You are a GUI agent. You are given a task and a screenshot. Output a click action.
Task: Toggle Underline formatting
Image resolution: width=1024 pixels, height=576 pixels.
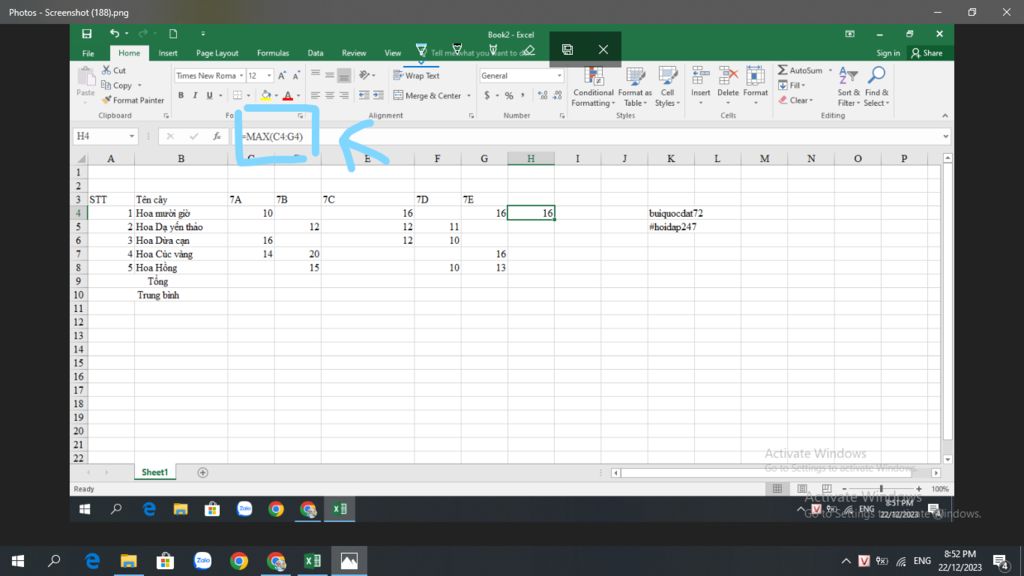(209, 96)
